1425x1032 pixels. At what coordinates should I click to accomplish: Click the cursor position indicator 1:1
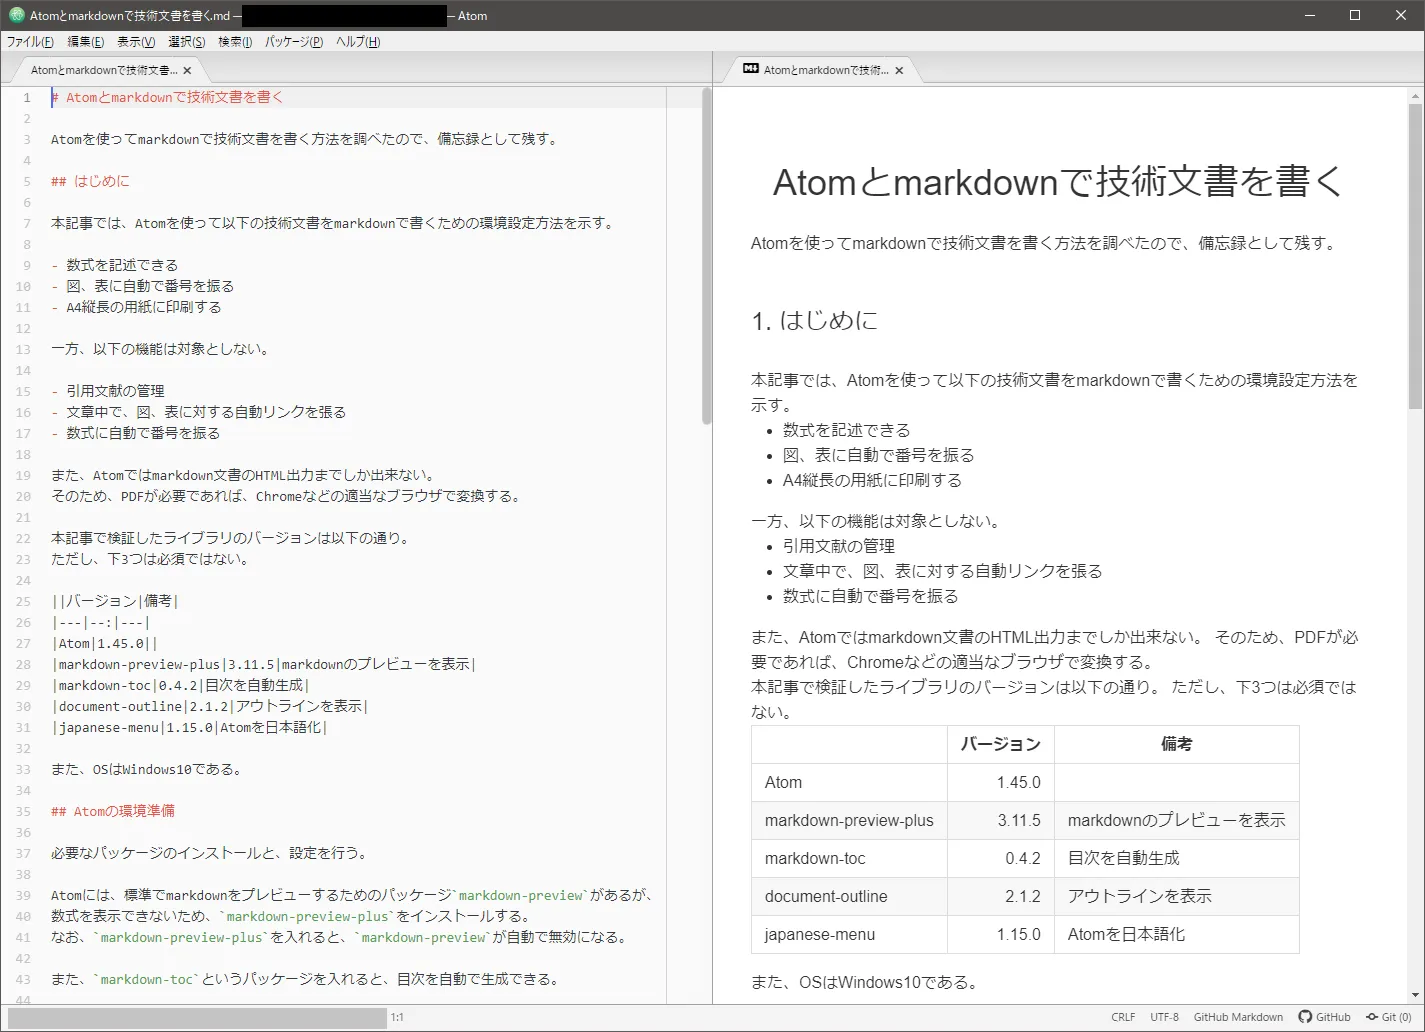click(x=397, y=1016)
